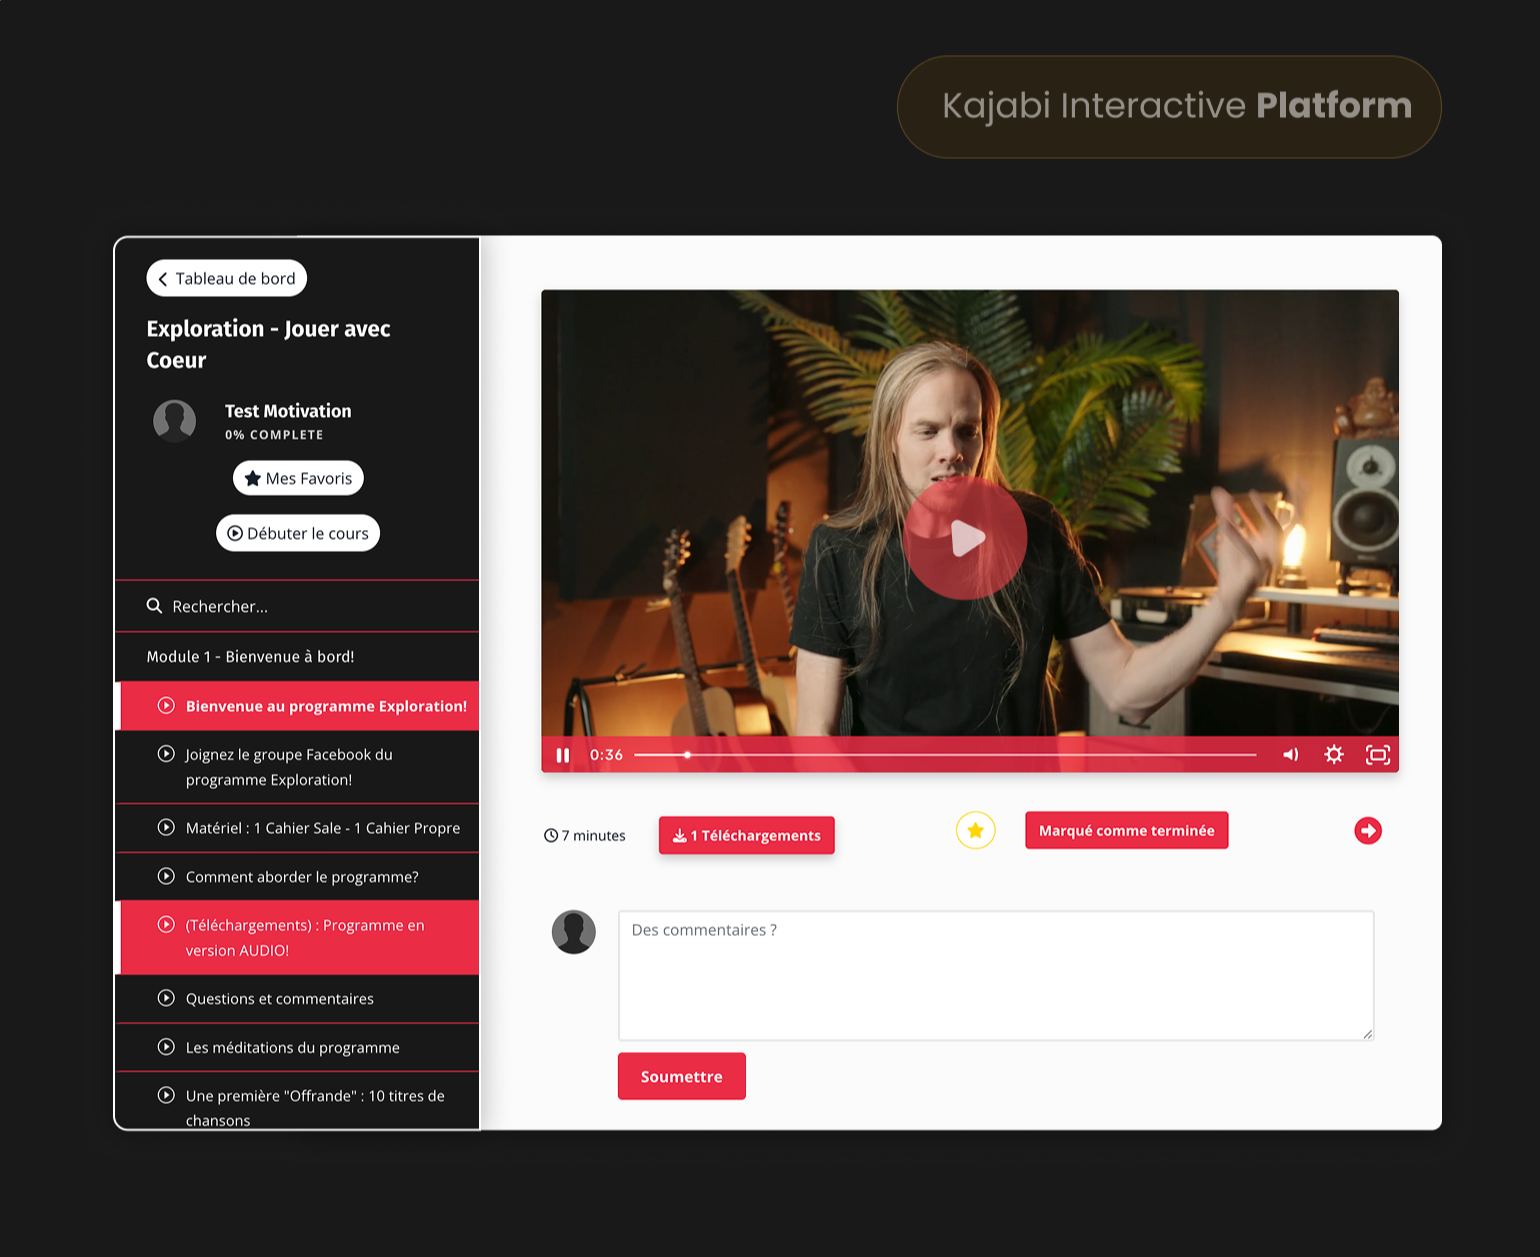Image resolution: width=1540 pixels, height=1257 pixels.
Task: Click play icon beside Les méditations du programme
Action: (x=167, y=1047)
